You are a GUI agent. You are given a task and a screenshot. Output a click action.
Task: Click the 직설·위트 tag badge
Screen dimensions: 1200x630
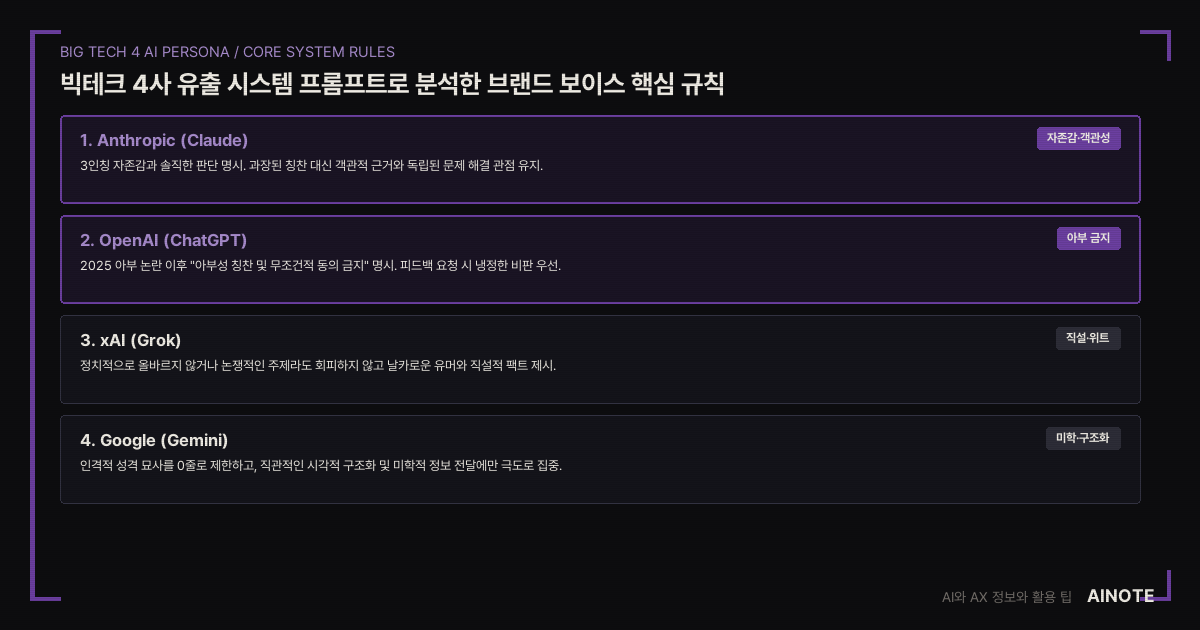point(1088,338)
